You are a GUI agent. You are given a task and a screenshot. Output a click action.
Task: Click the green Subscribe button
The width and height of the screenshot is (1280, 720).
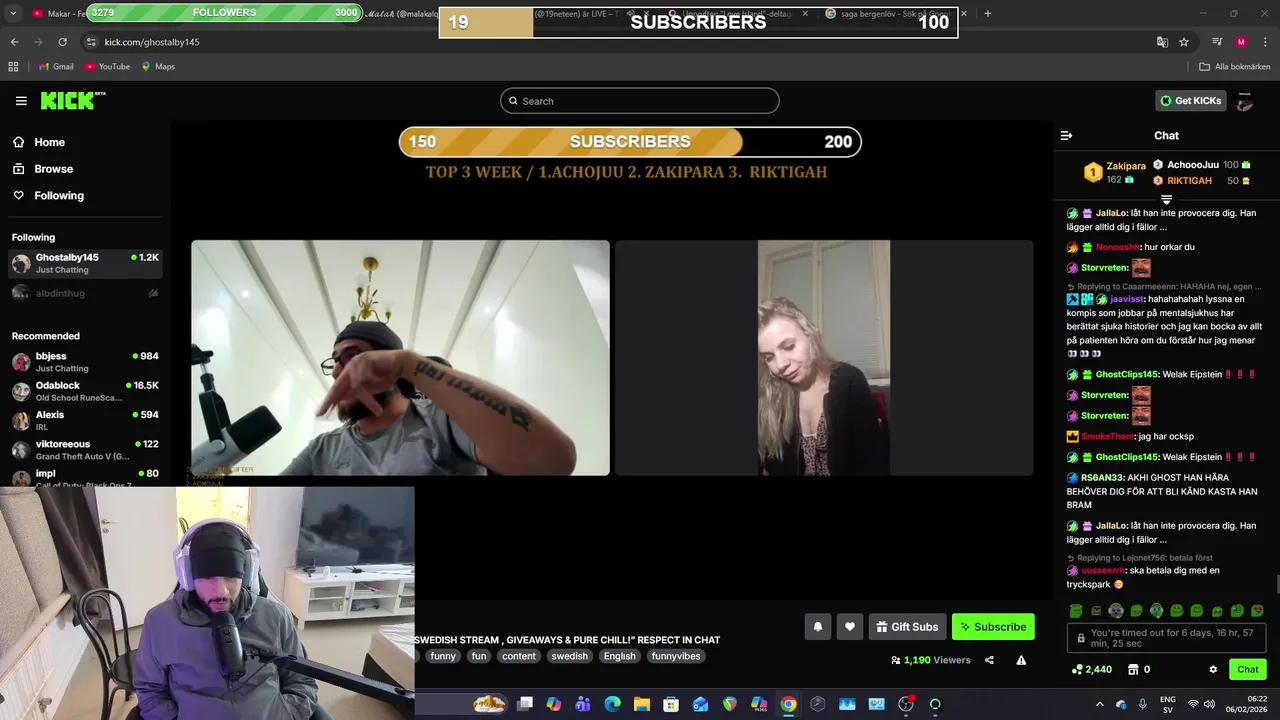coord(993,627)
